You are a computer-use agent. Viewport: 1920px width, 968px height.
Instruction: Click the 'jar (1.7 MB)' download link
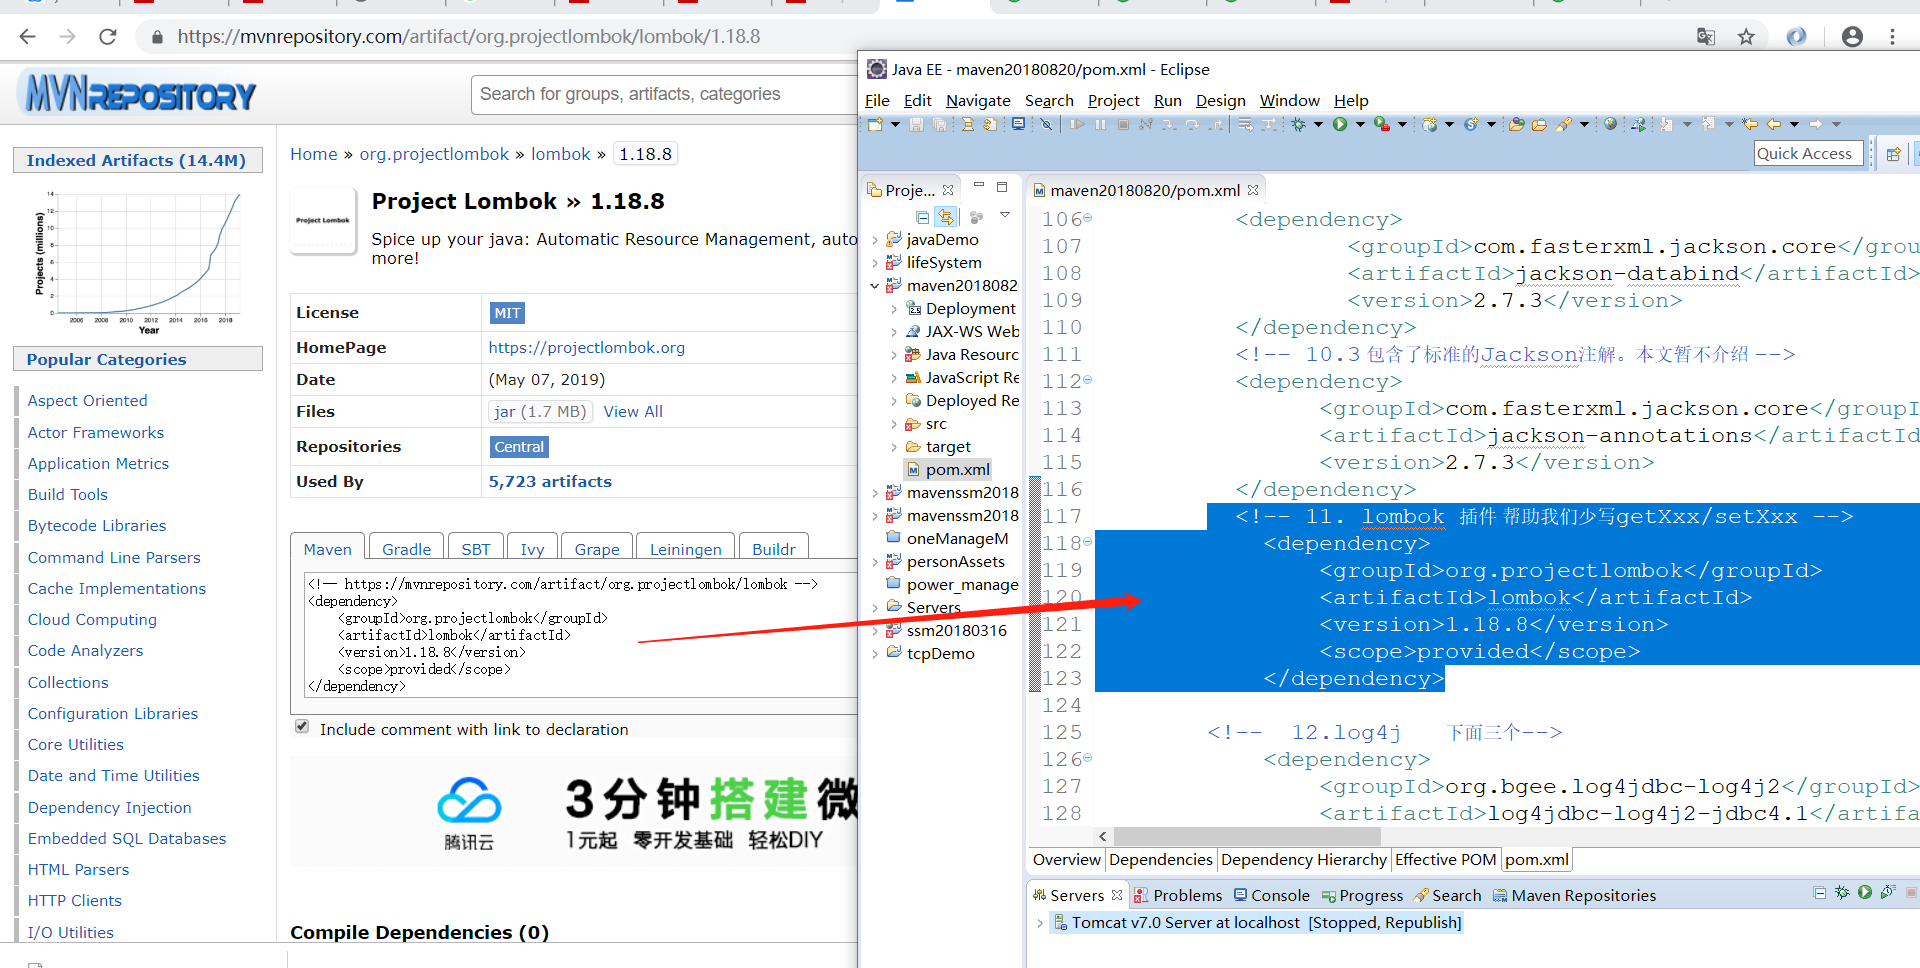pyautogui.click(x=540, y=412)
